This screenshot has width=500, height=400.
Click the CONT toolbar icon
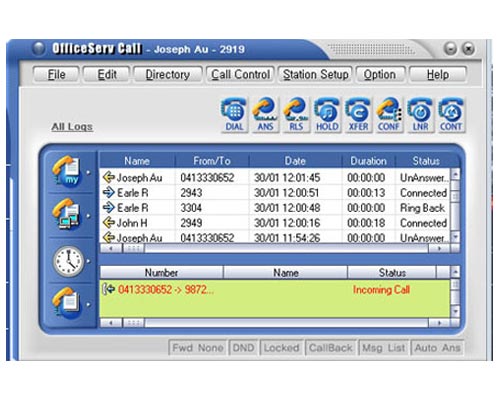click(451, 115)
